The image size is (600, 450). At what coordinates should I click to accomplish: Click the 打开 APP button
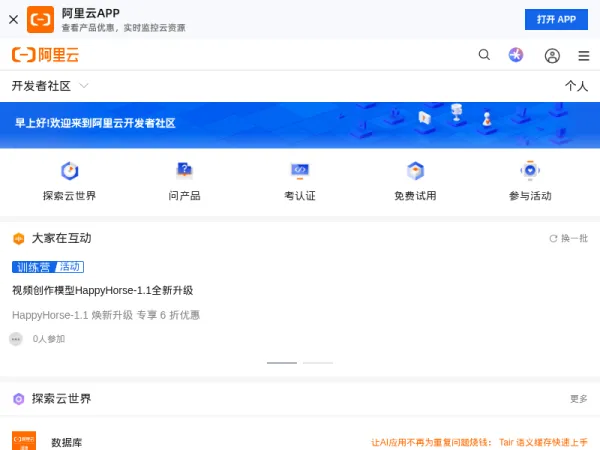[x=556, y=20]
